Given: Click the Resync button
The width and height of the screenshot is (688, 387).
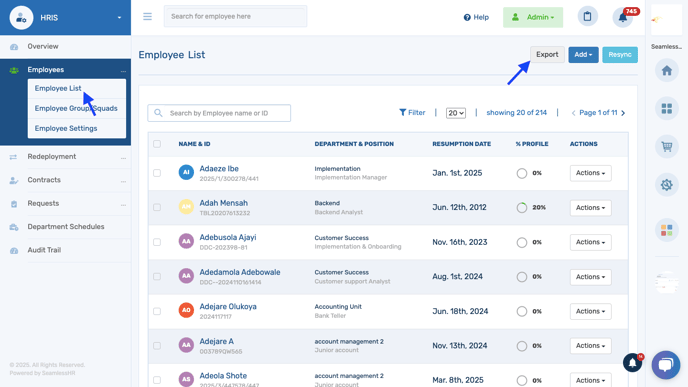Looking at the screenshot, I should point(620,54).
